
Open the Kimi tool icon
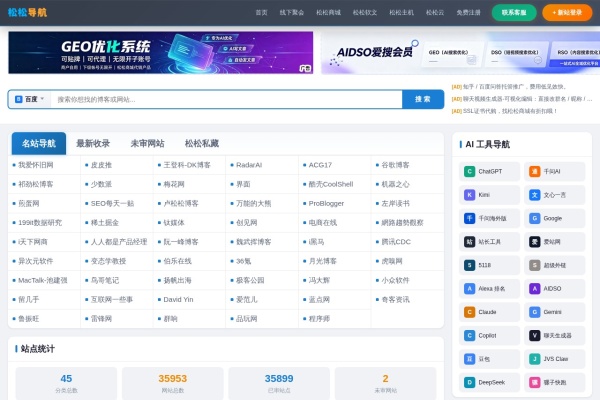tap(469, 195)
